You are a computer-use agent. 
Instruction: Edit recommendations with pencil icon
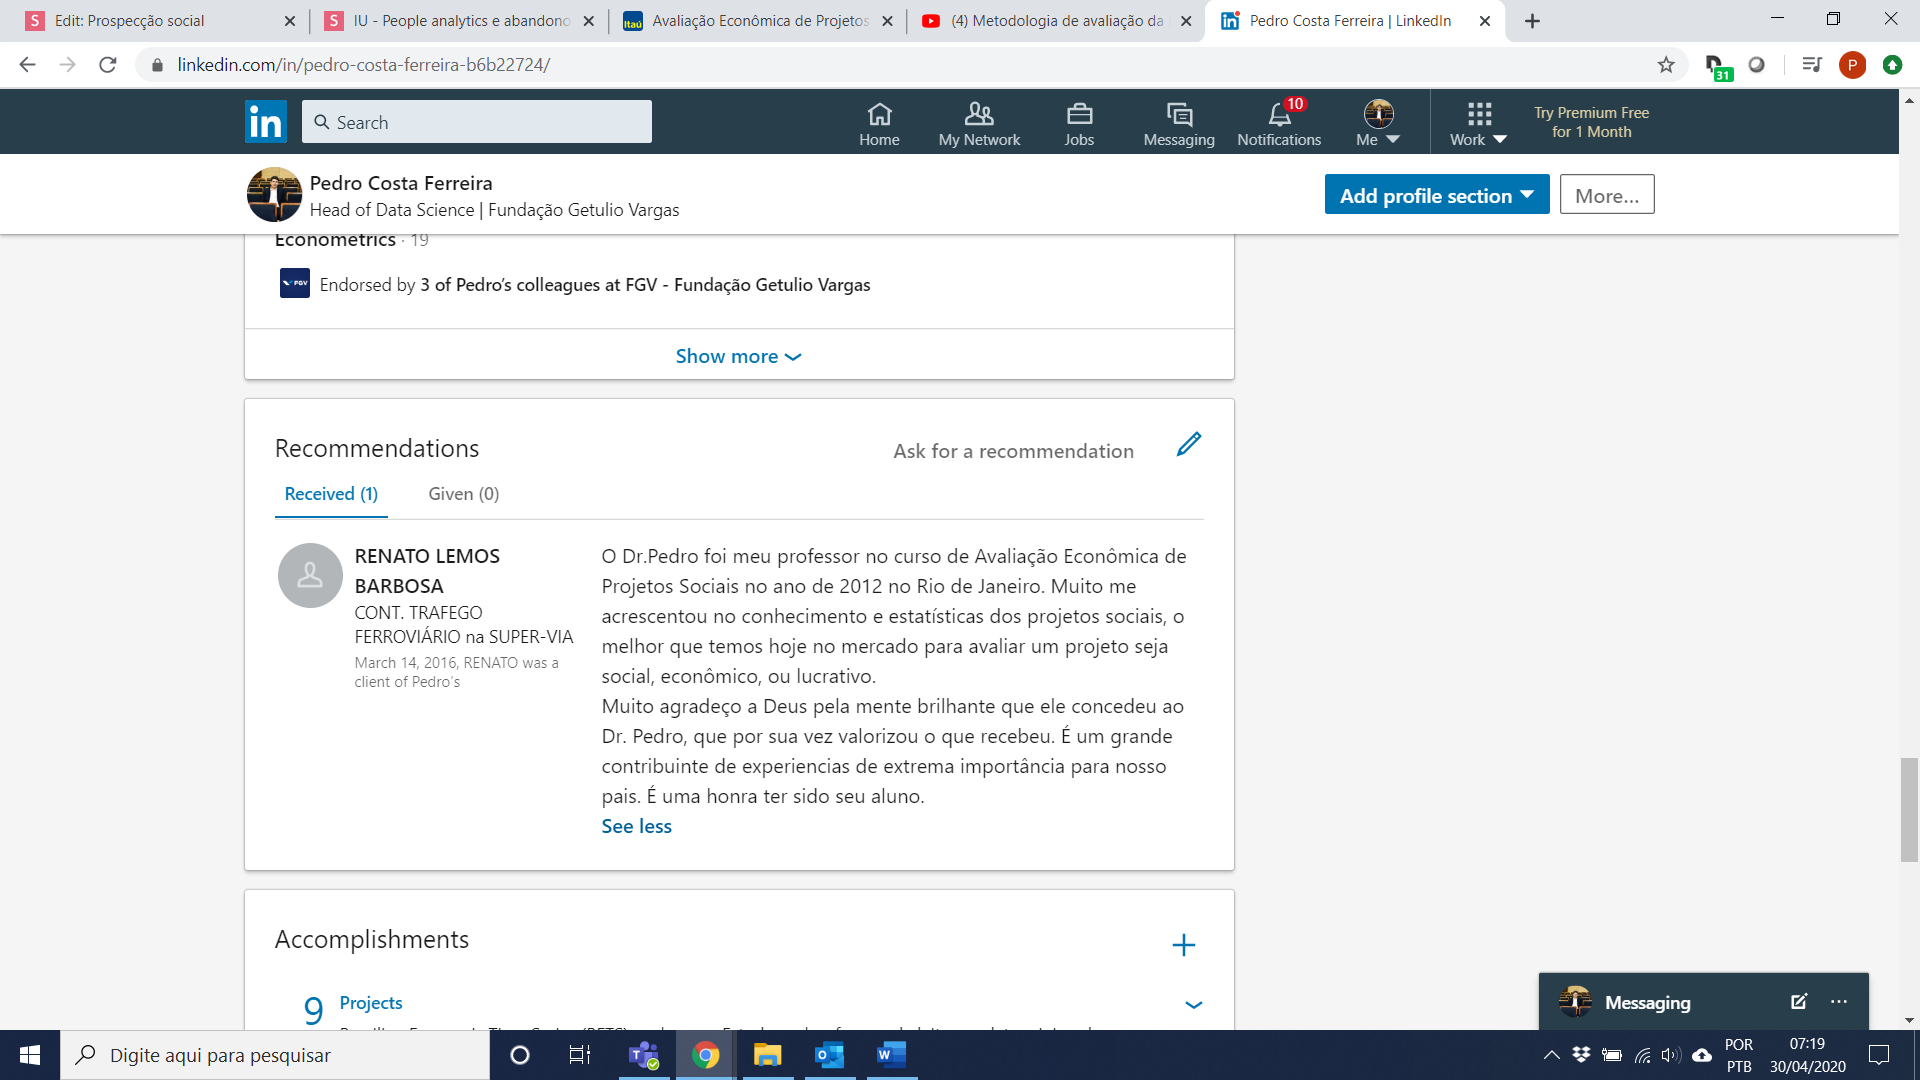[x=1188, y=445]
